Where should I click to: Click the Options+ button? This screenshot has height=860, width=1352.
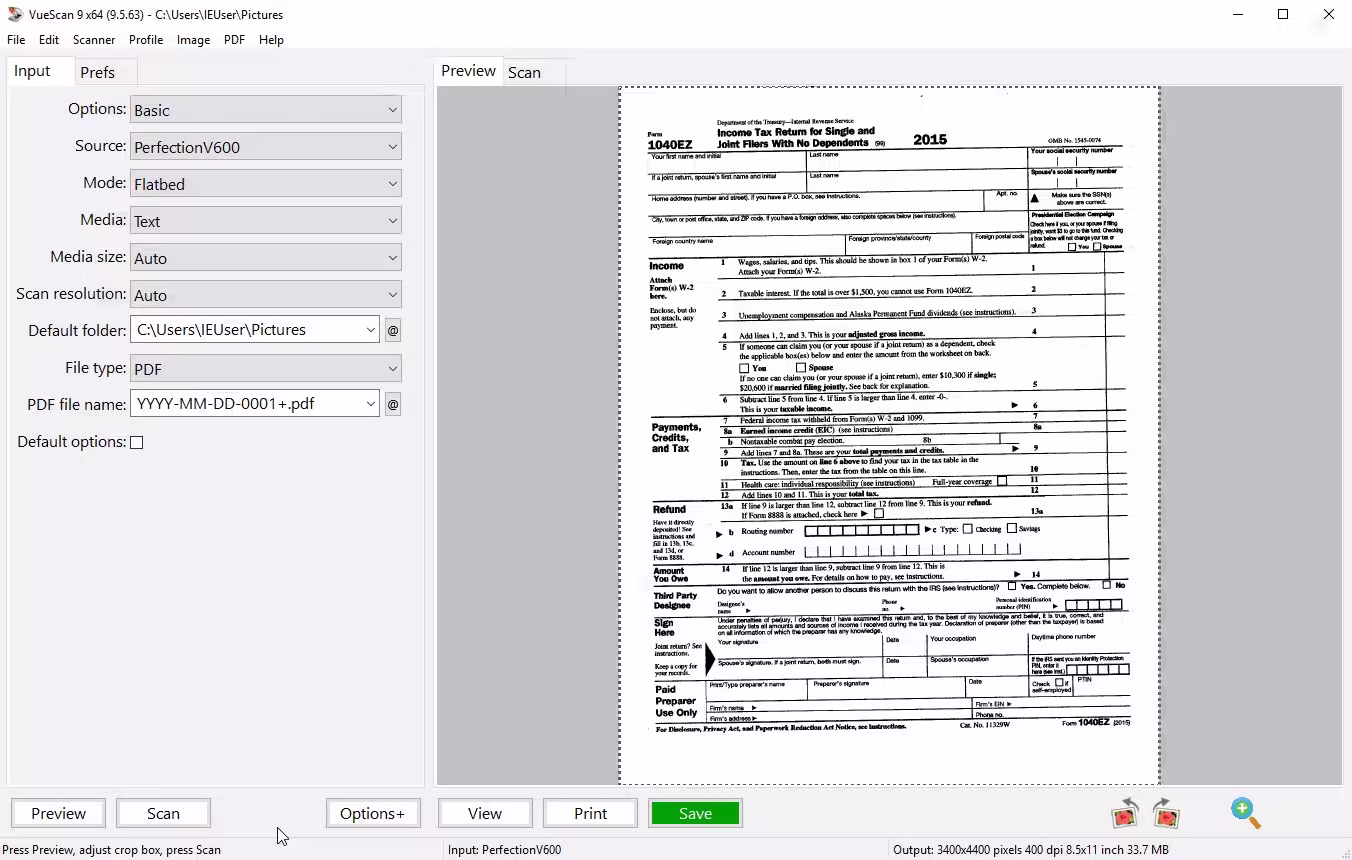point(372,813)
